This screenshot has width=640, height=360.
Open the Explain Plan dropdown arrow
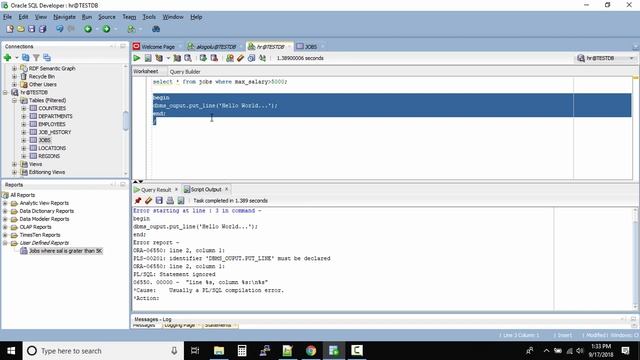pyautogui.click(x=168, y=58)
